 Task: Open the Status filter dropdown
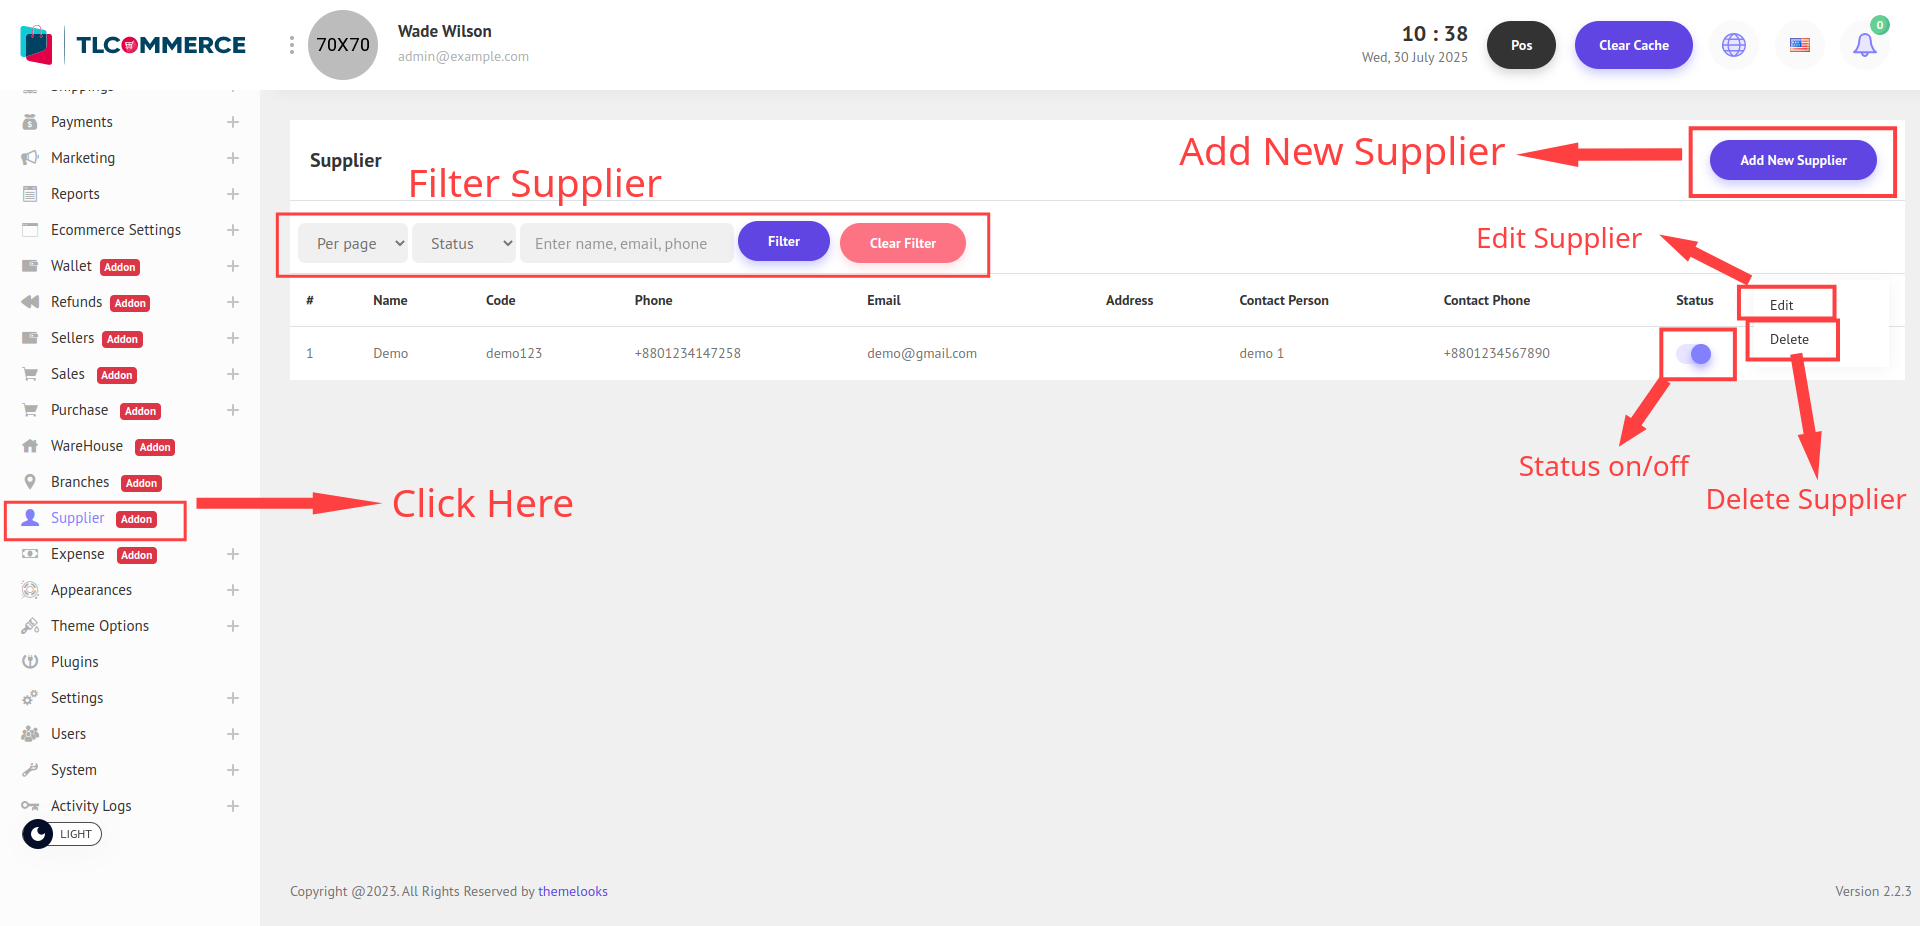point(464,243)
